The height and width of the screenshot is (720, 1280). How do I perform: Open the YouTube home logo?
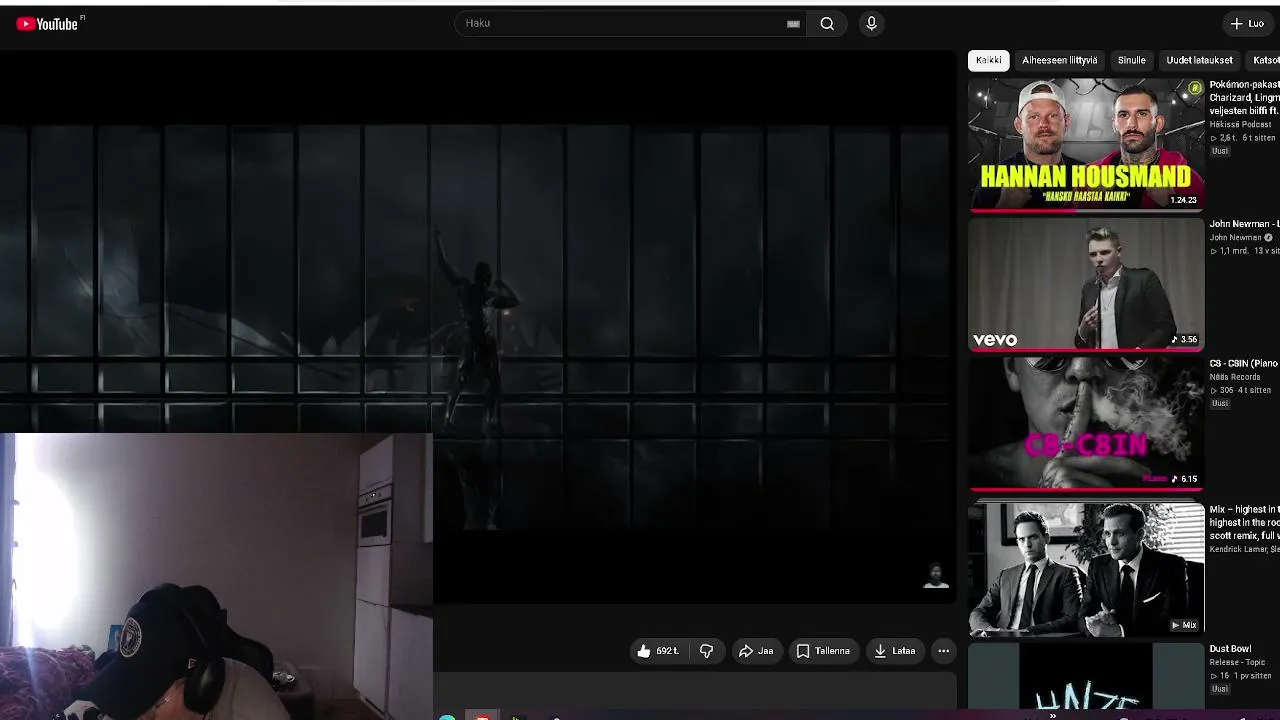coord(47,24)
